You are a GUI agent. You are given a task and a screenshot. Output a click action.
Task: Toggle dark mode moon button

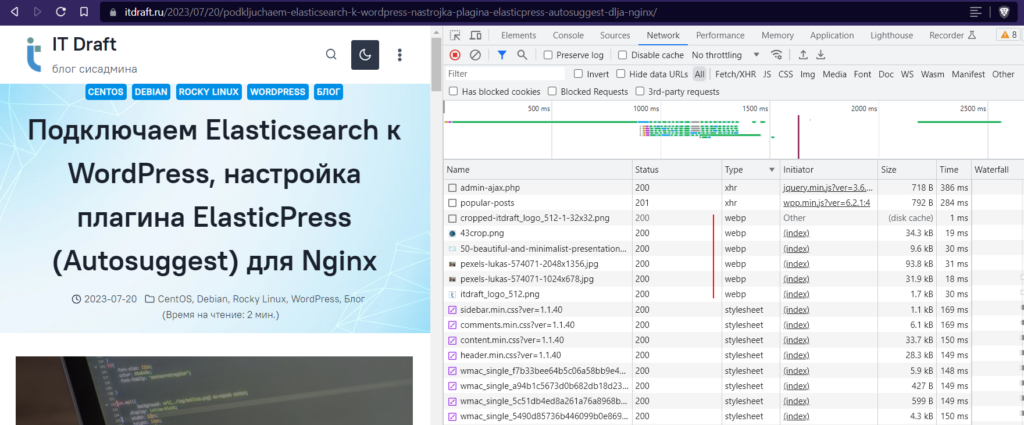click(365, 55)
